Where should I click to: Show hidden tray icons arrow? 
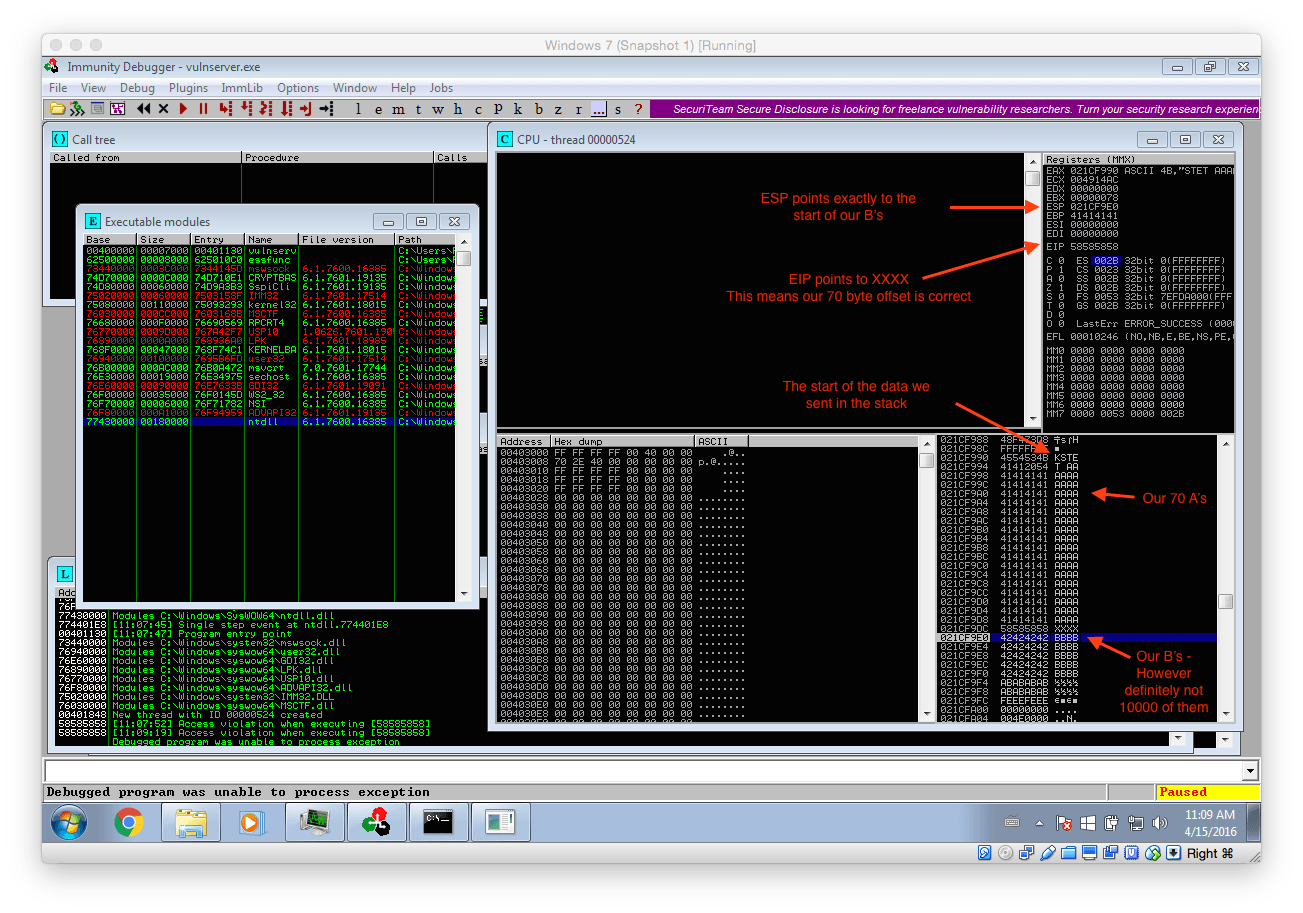[x=1038, y=823]
